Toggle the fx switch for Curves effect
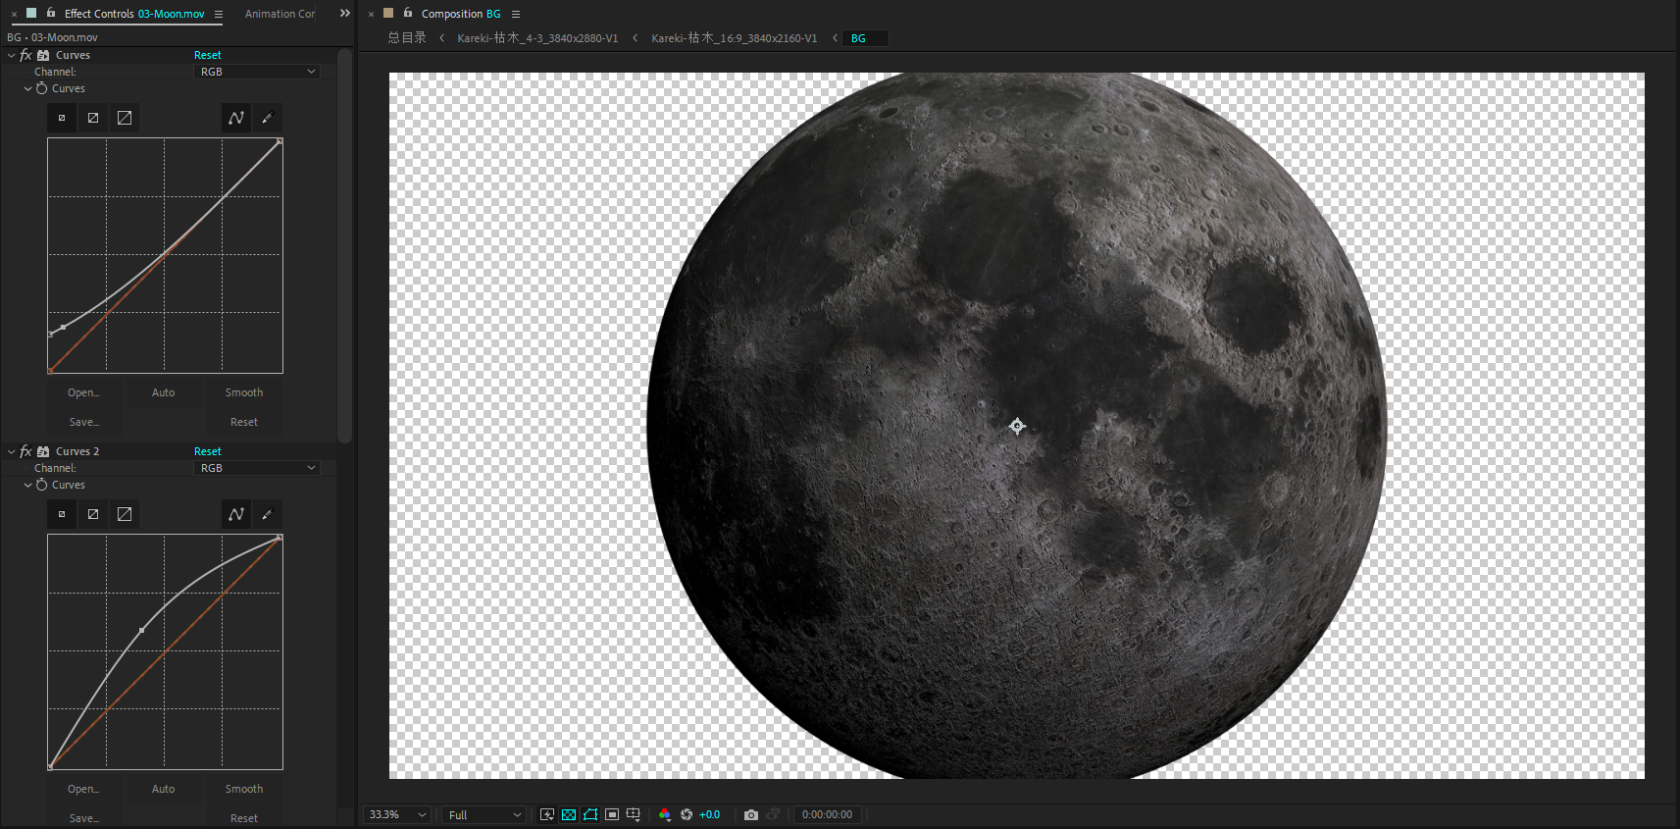 point(26,55)
